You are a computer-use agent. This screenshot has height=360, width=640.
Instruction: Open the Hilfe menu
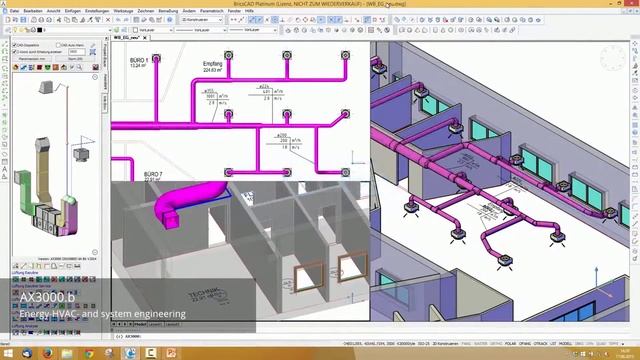pos(249,11)
